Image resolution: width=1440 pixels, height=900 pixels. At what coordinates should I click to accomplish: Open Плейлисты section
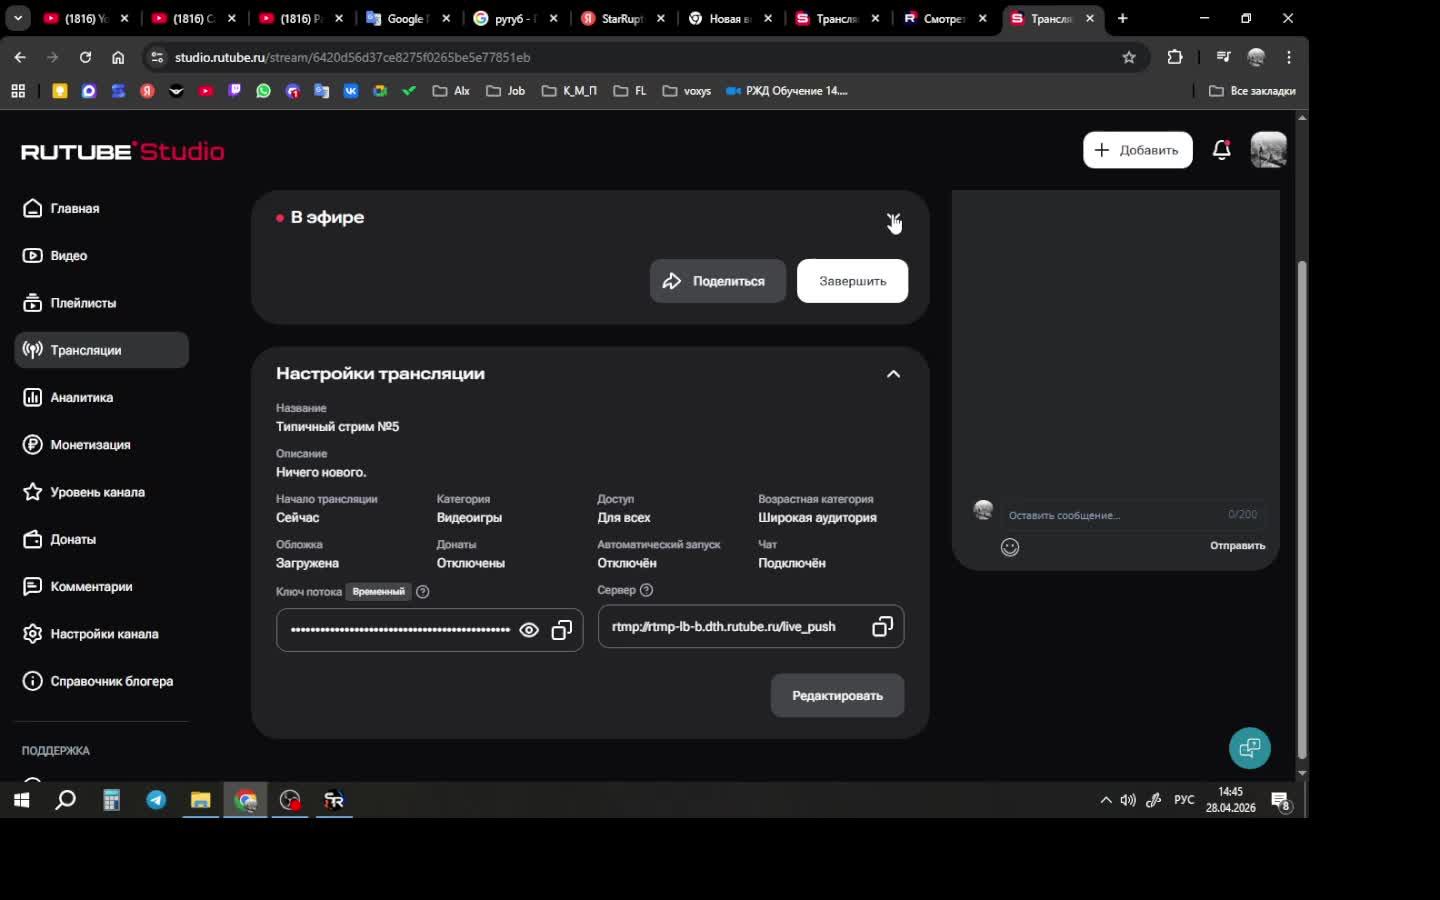point(69,303)
